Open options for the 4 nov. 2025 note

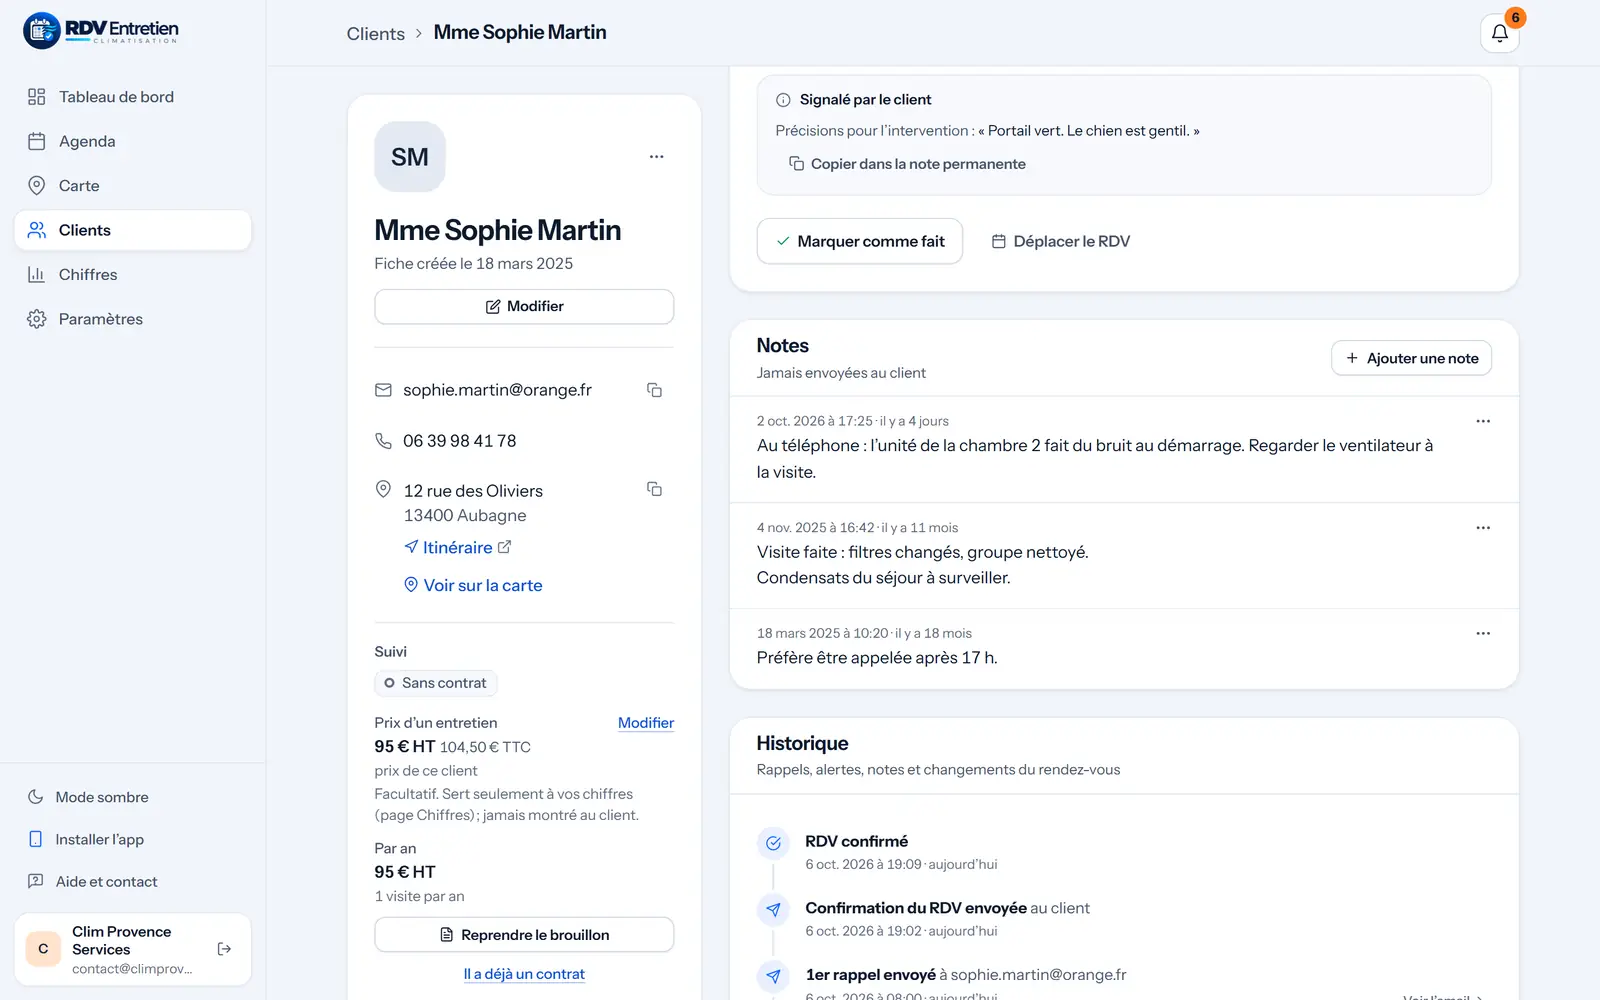1483,527
